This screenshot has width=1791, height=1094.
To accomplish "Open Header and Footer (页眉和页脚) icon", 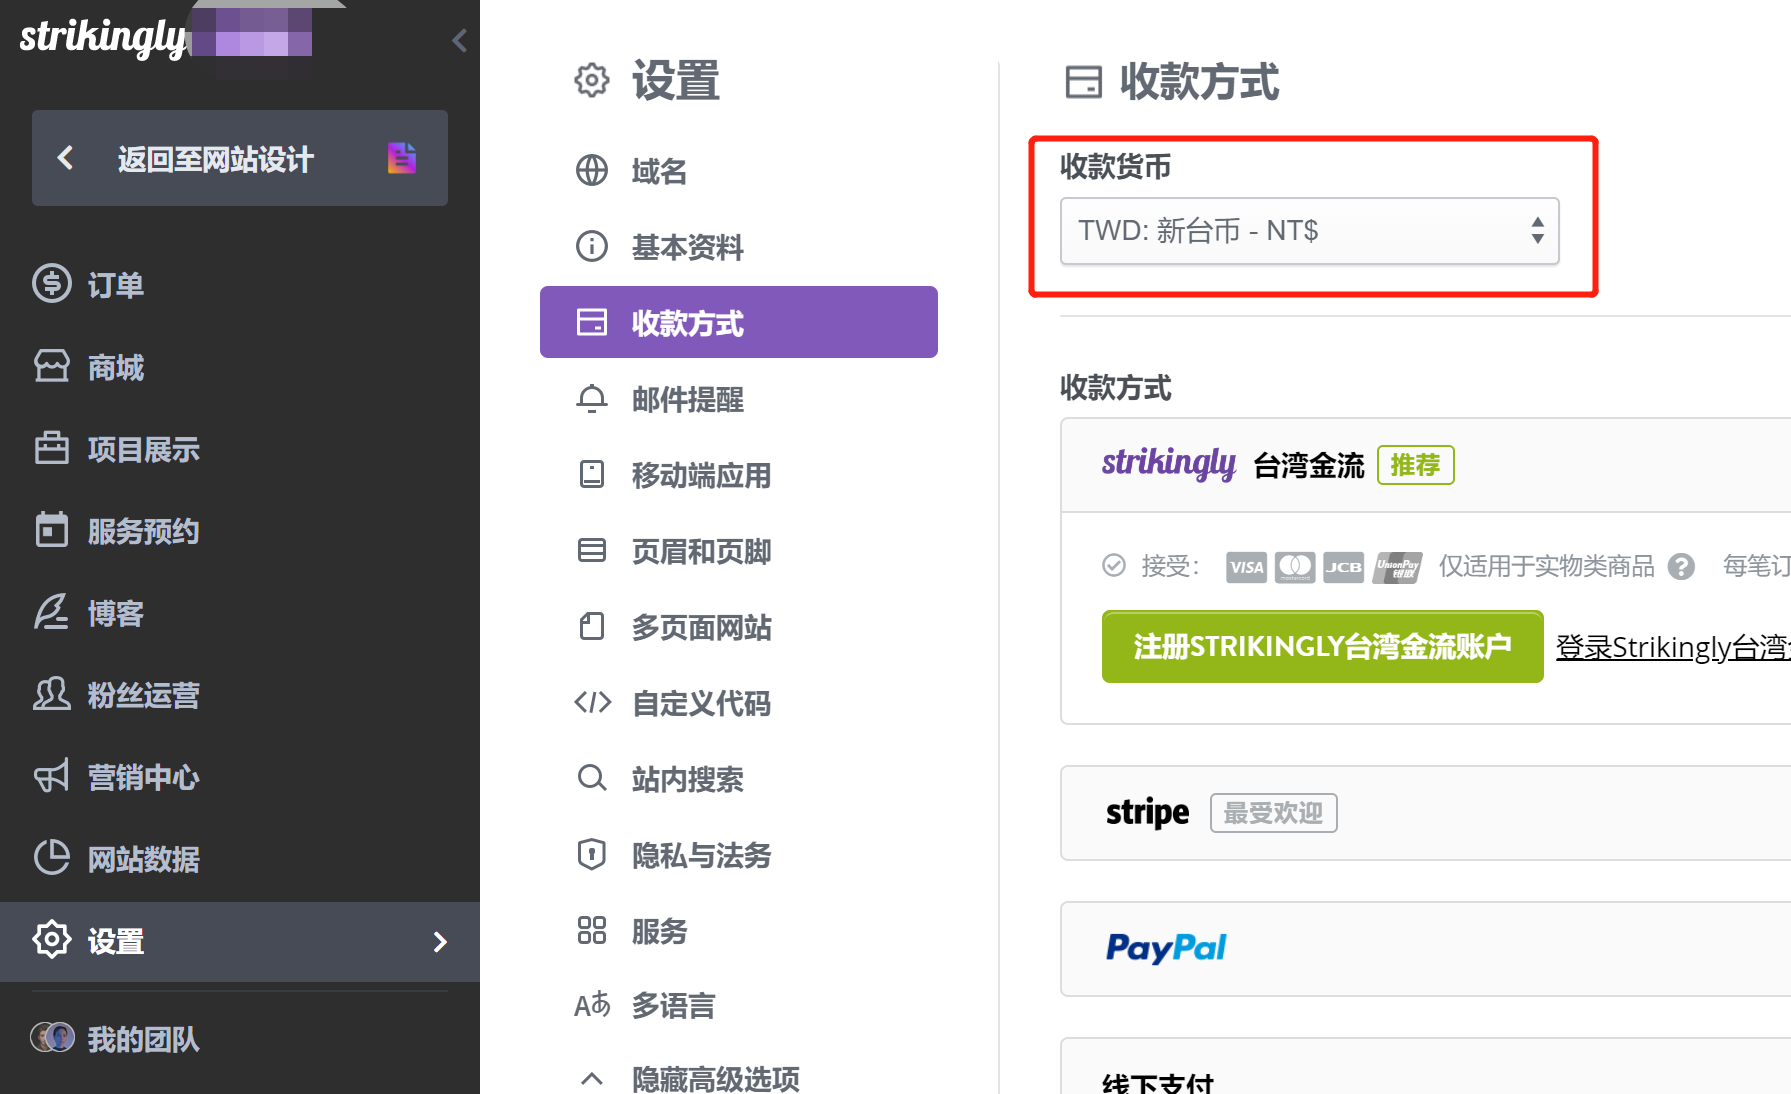I will (592, 550).
